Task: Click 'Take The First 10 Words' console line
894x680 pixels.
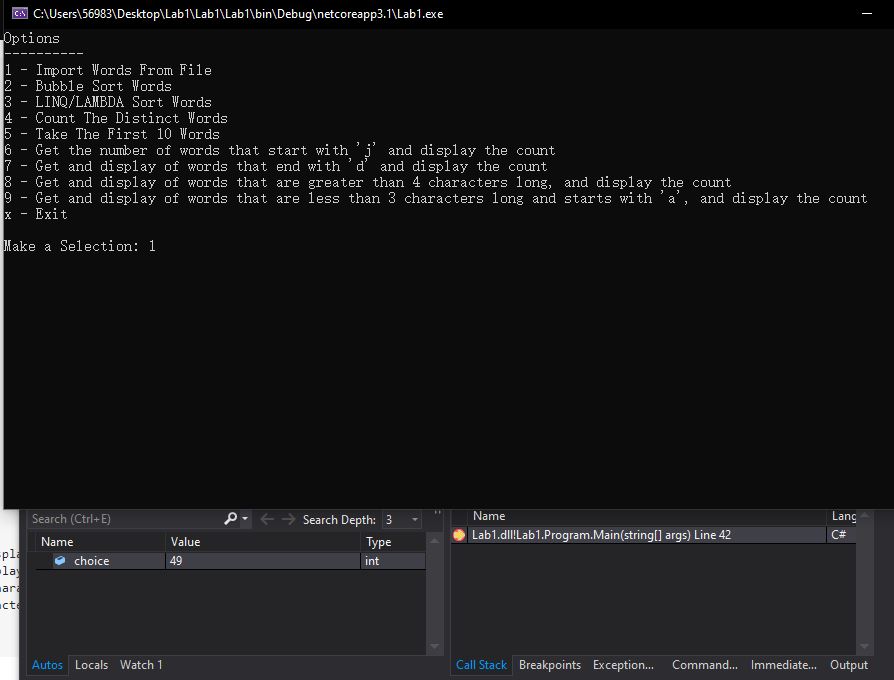Action: 112,134
